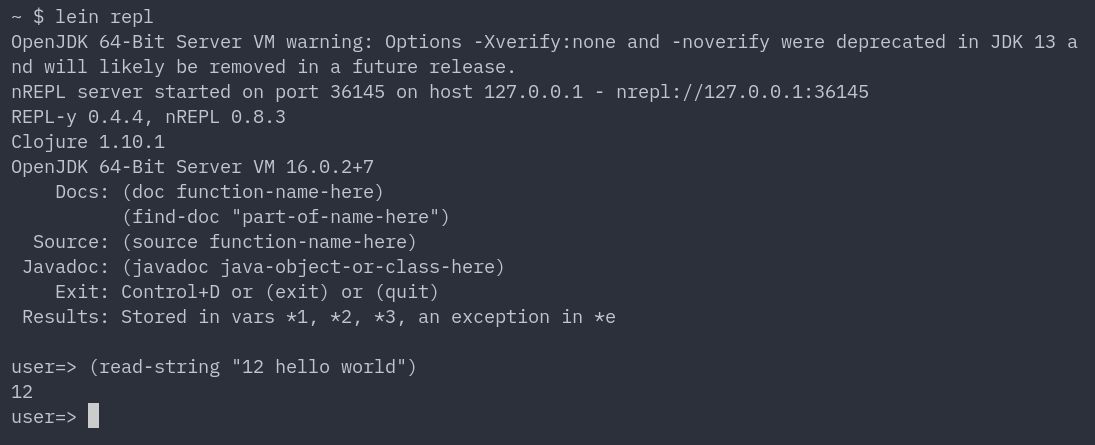Click the "nREPL 0.8.3" version text

(226, 117)
